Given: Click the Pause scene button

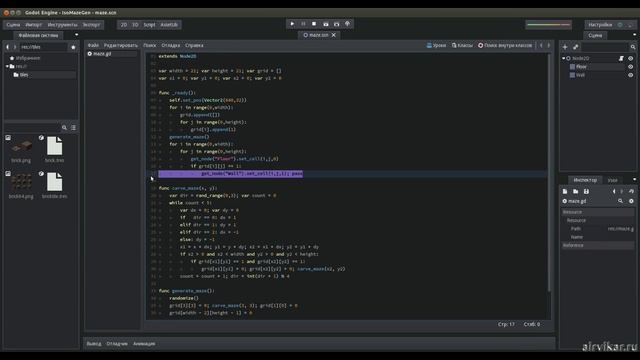Looking at the screenshot, I should tap(303, 24).
